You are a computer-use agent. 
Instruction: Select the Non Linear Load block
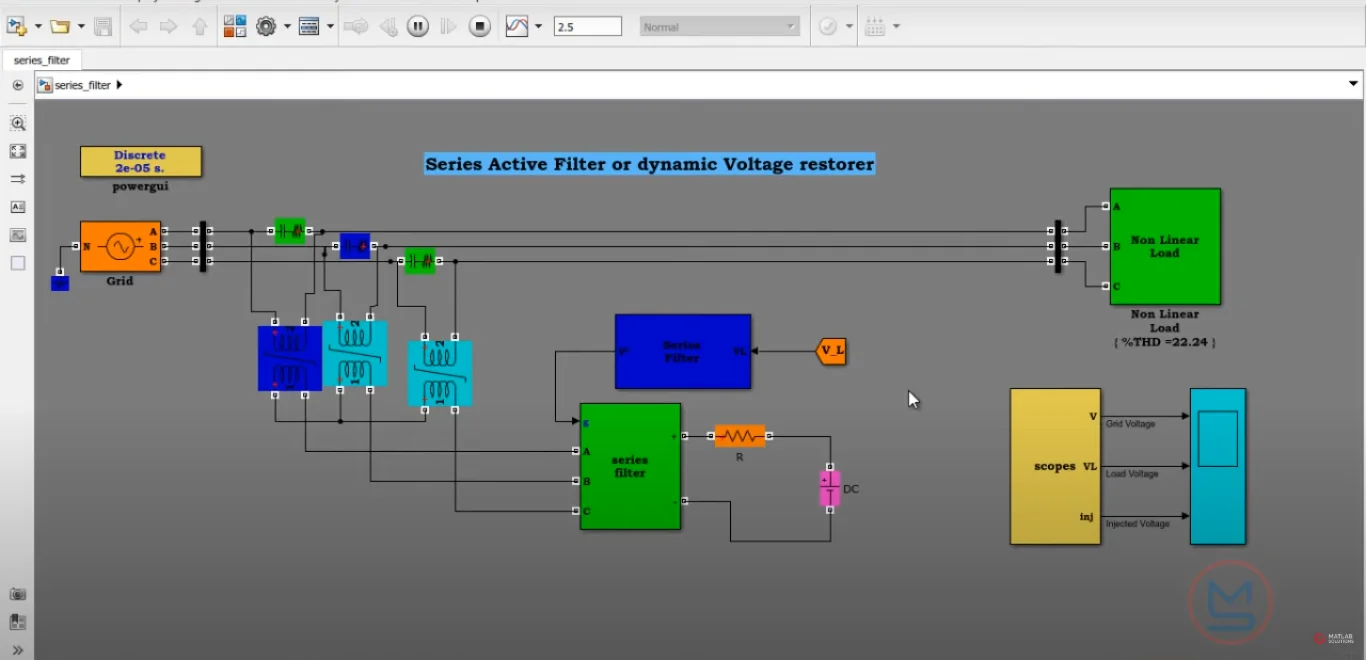(1164, 246)
